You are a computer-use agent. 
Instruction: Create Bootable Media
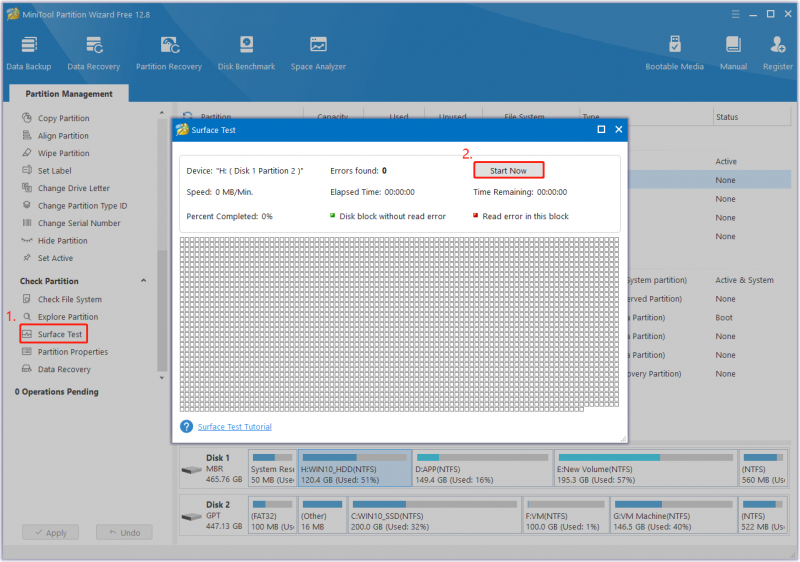click(674, 53)
